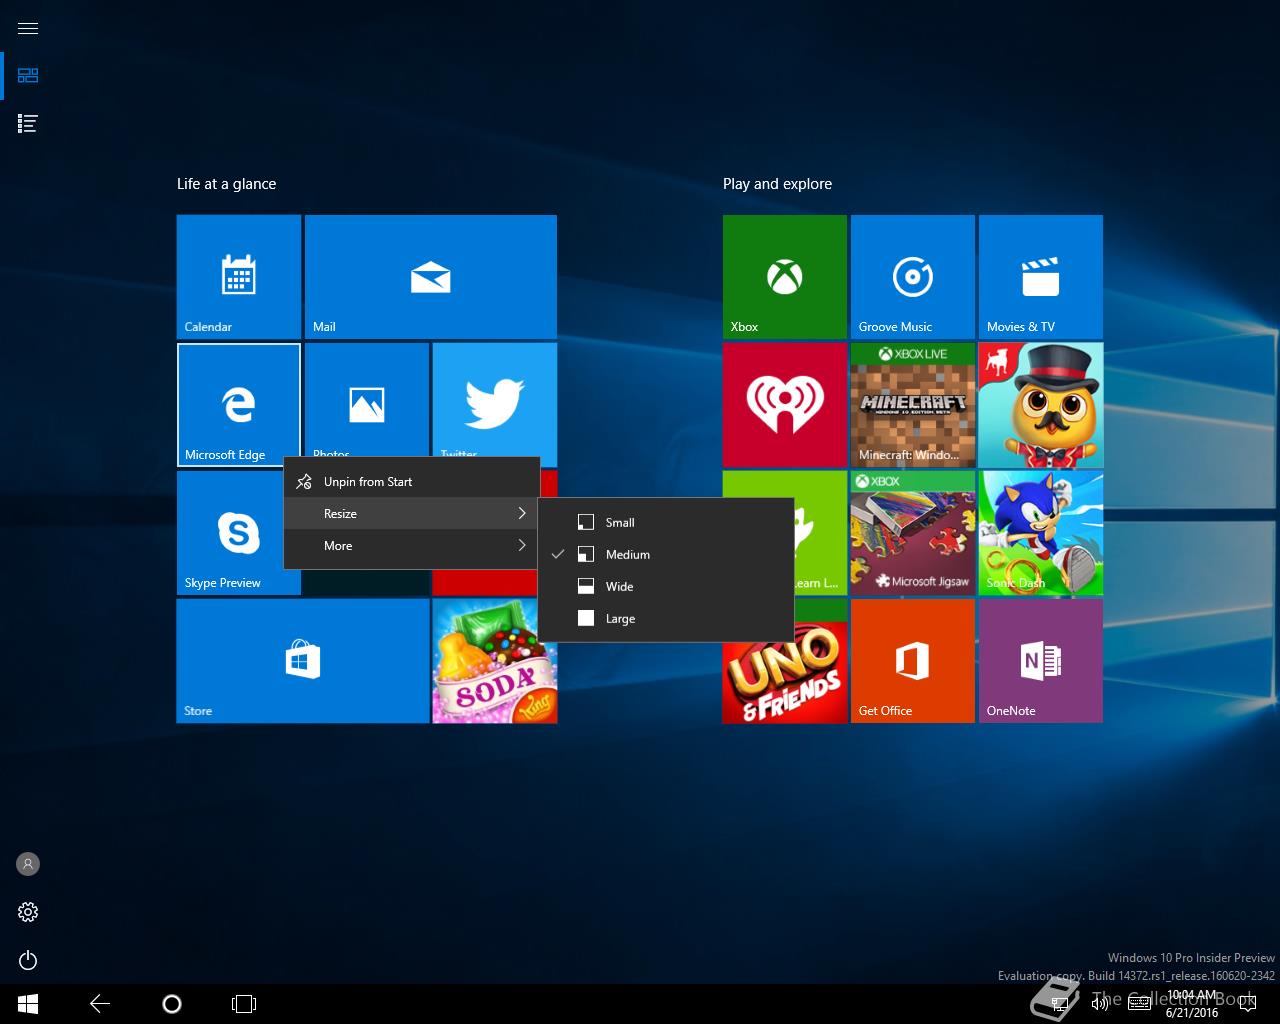
Task: Switch to Pinned tiles view
Action: coord(28,76)
